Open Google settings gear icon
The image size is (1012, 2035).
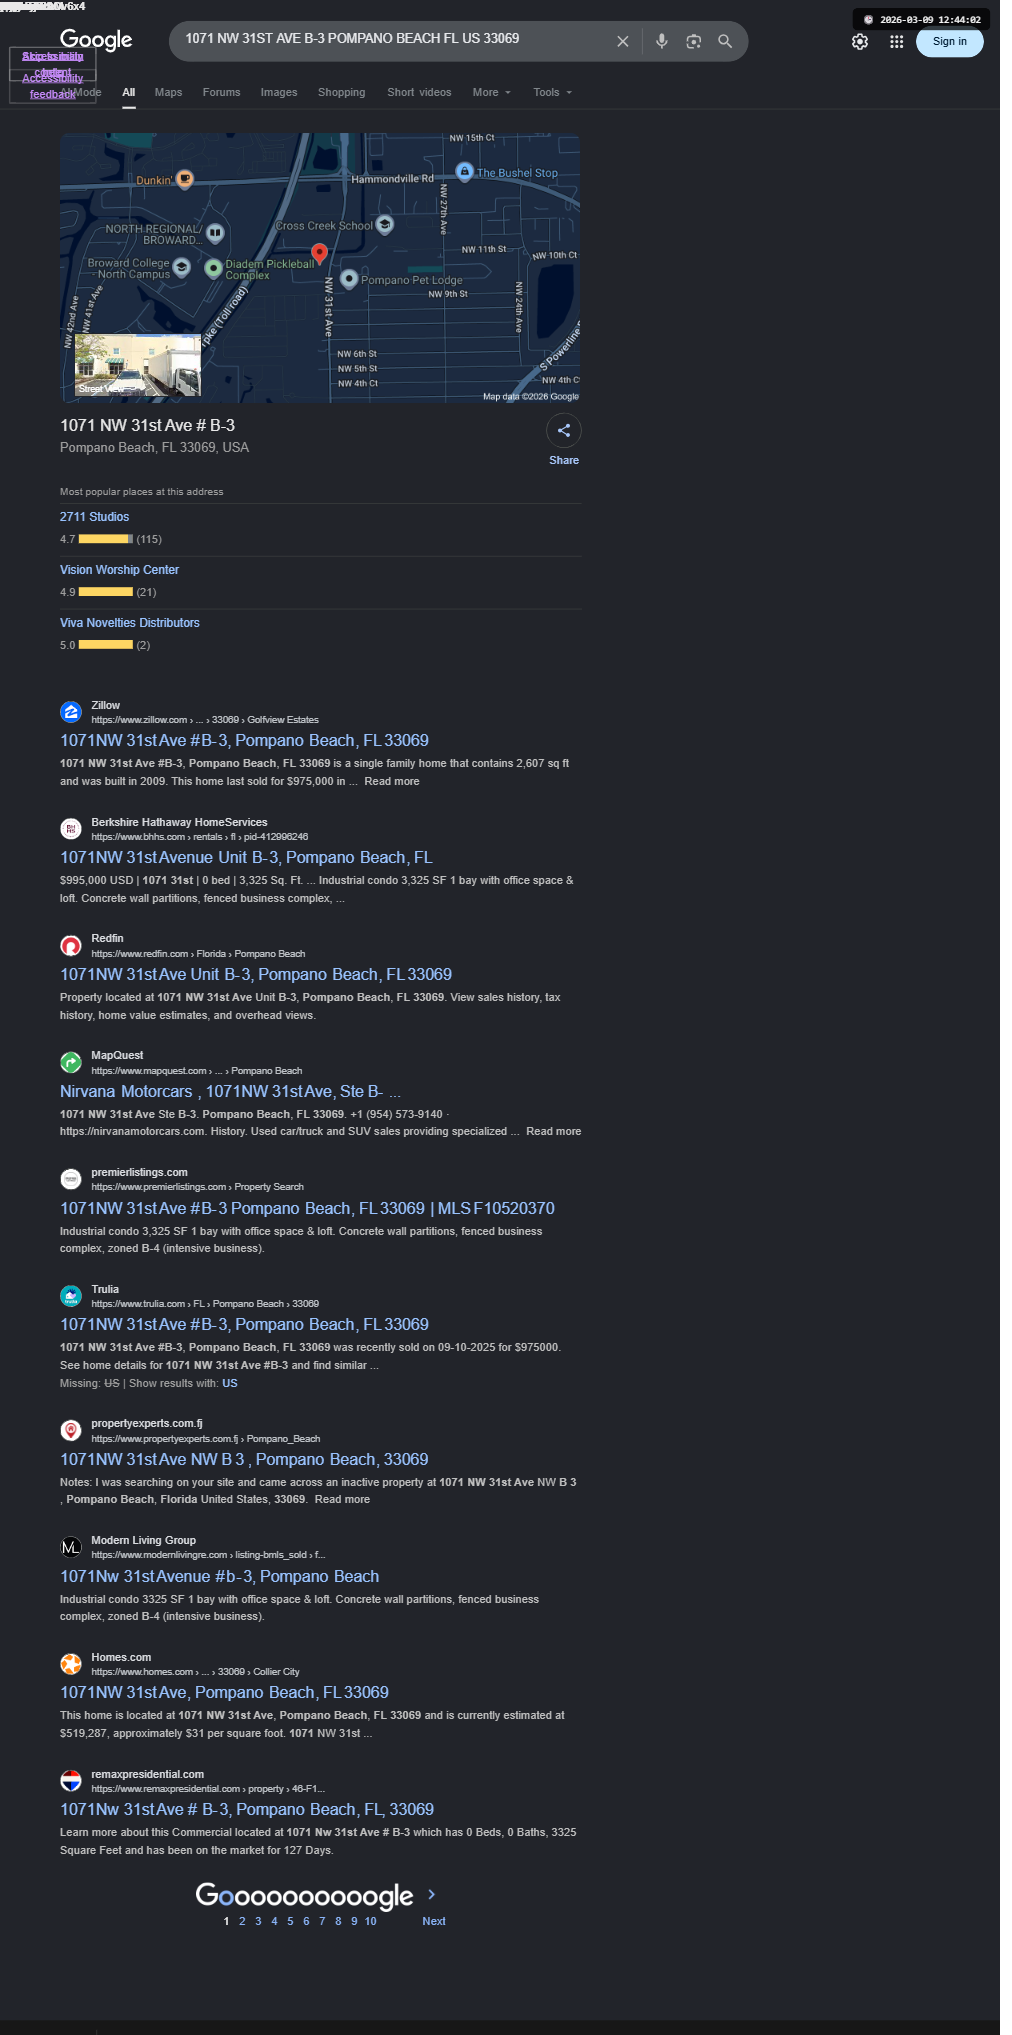coord(860,42)
